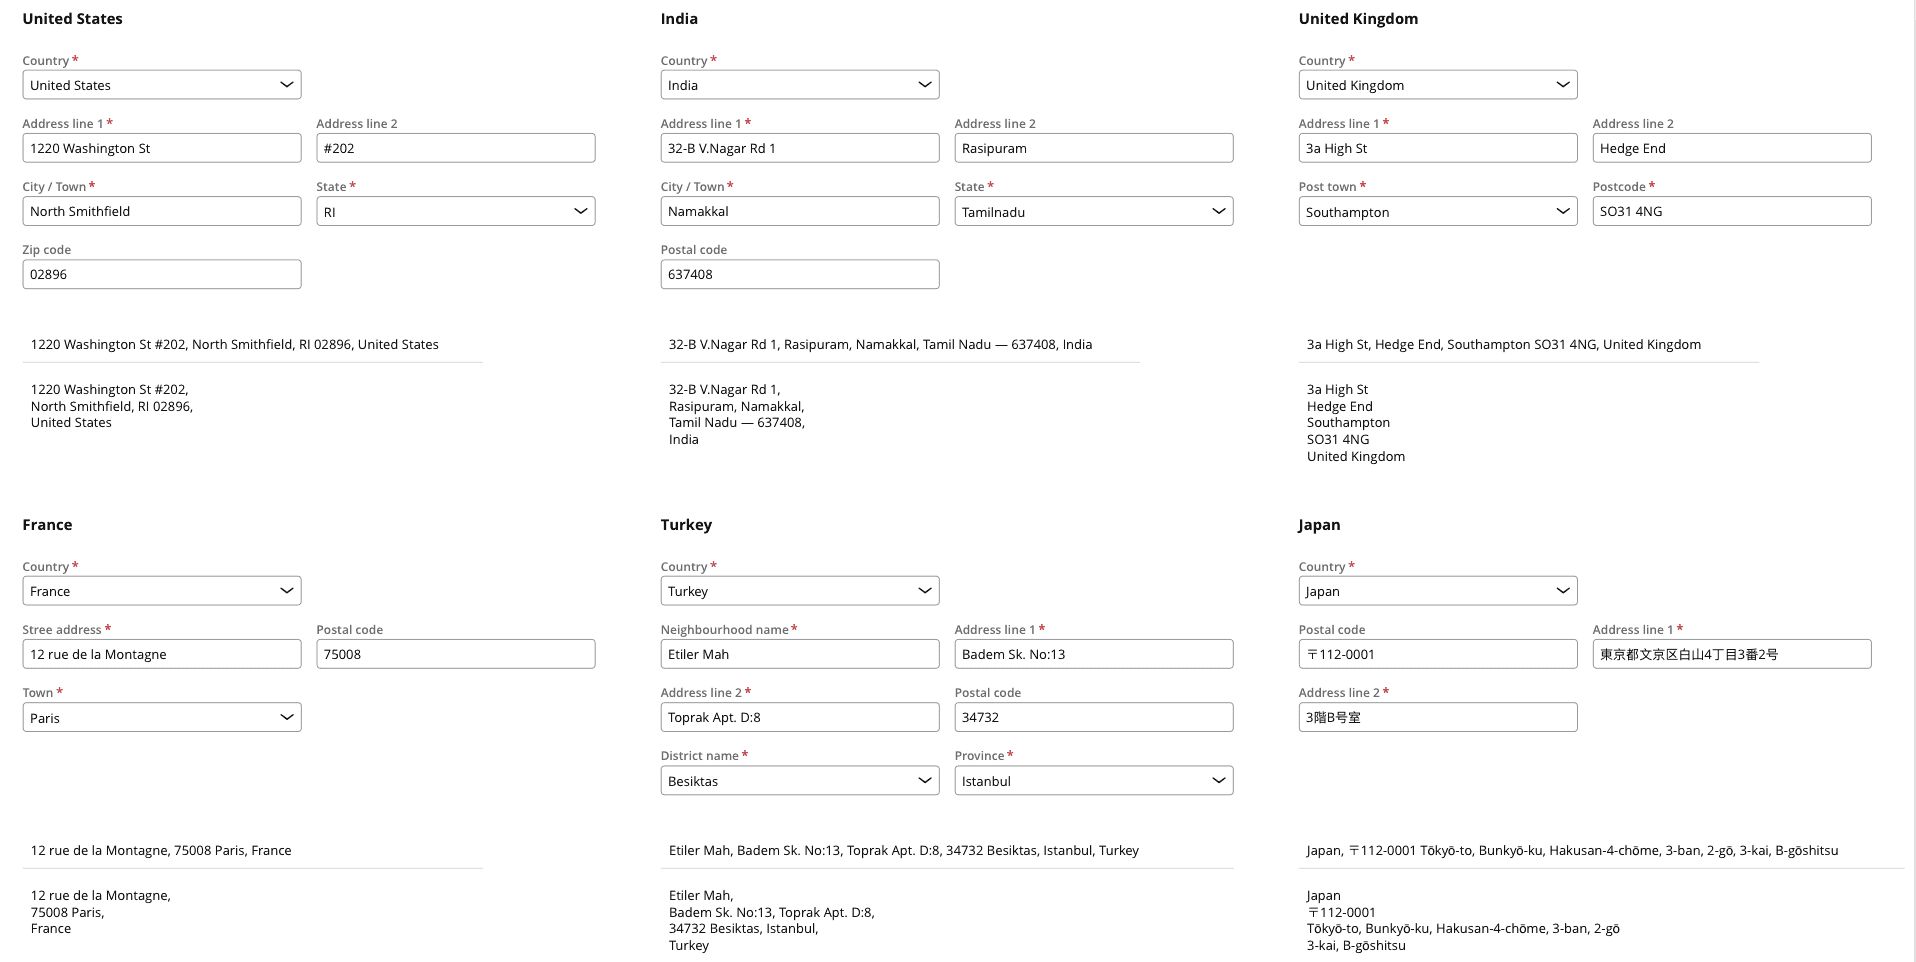Click 'North Smithfield, RI 02896,' multiline line
1916x962 pixels.
(x=112, y=406)
